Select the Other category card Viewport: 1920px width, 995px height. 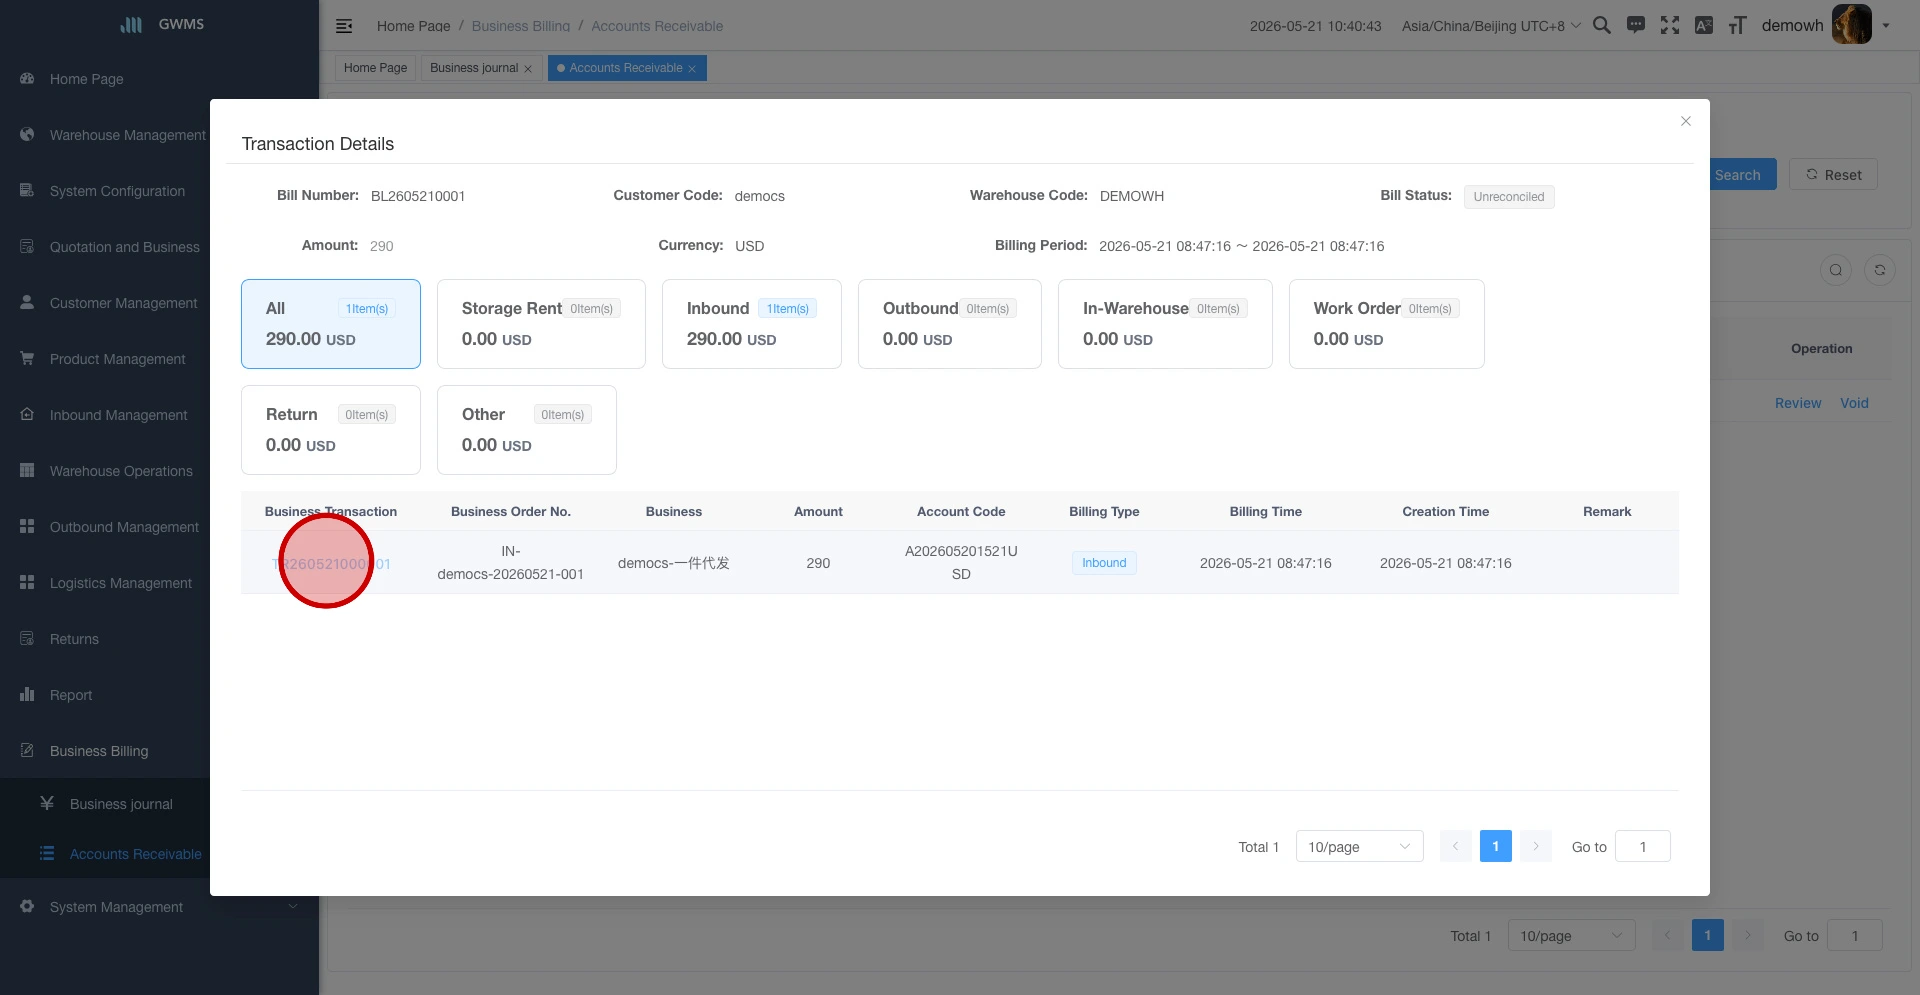tap(527, 430)
